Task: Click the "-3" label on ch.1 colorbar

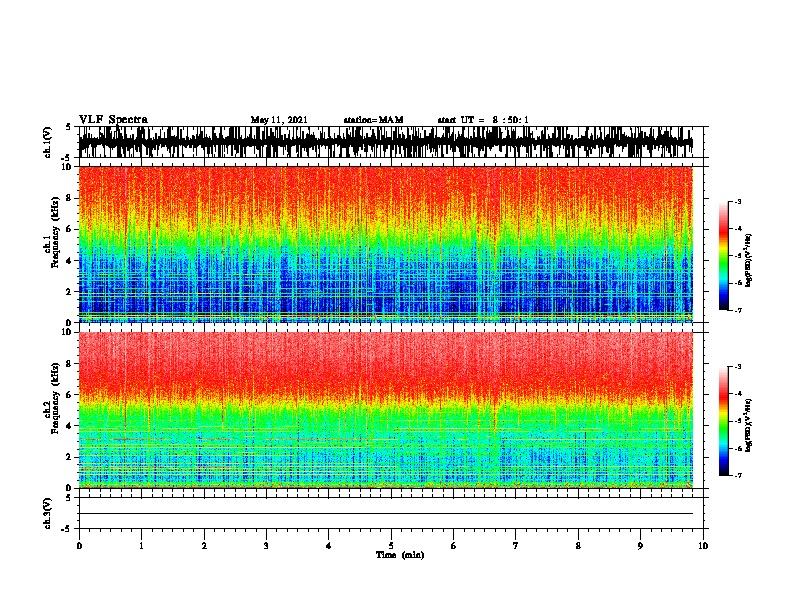Action: coord(738,201)
